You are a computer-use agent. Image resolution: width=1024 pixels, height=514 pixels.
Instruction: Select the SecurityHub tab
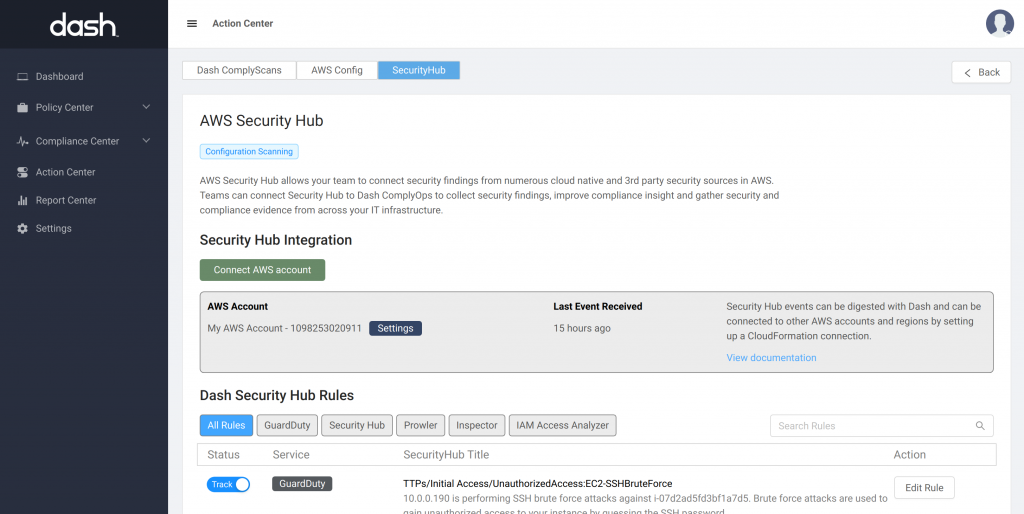pyautogui.click(x=419, y=71)
